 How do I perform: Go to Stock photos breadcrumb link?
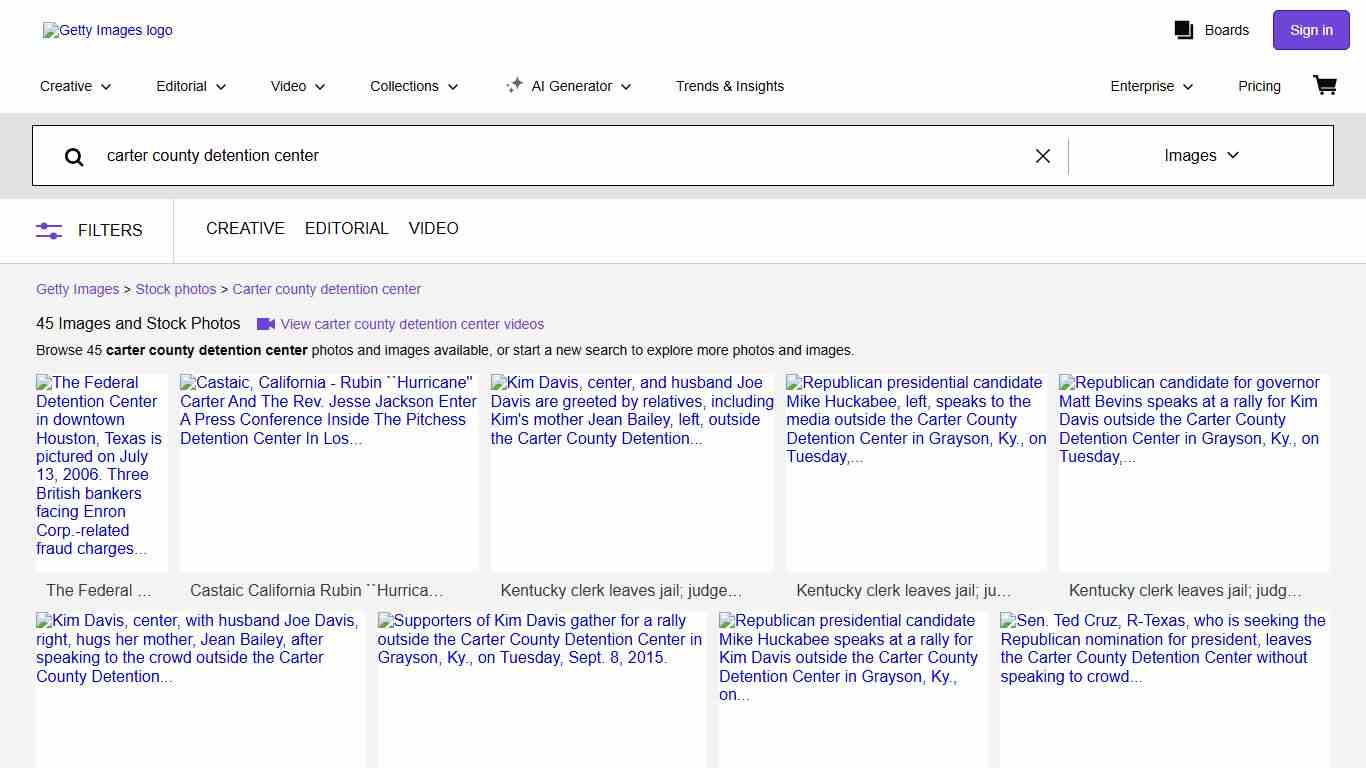(176, 289)
